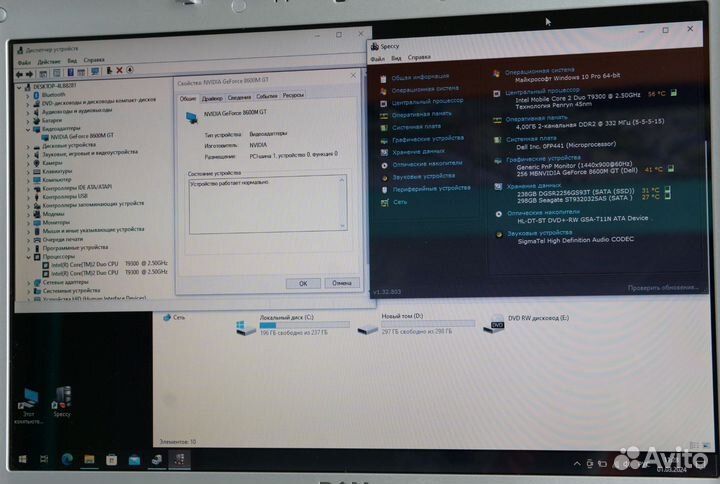Switch to the Драйвер tab
Image resolution: width=720 pixels, height=484 pixels.
tap(212, 98)
